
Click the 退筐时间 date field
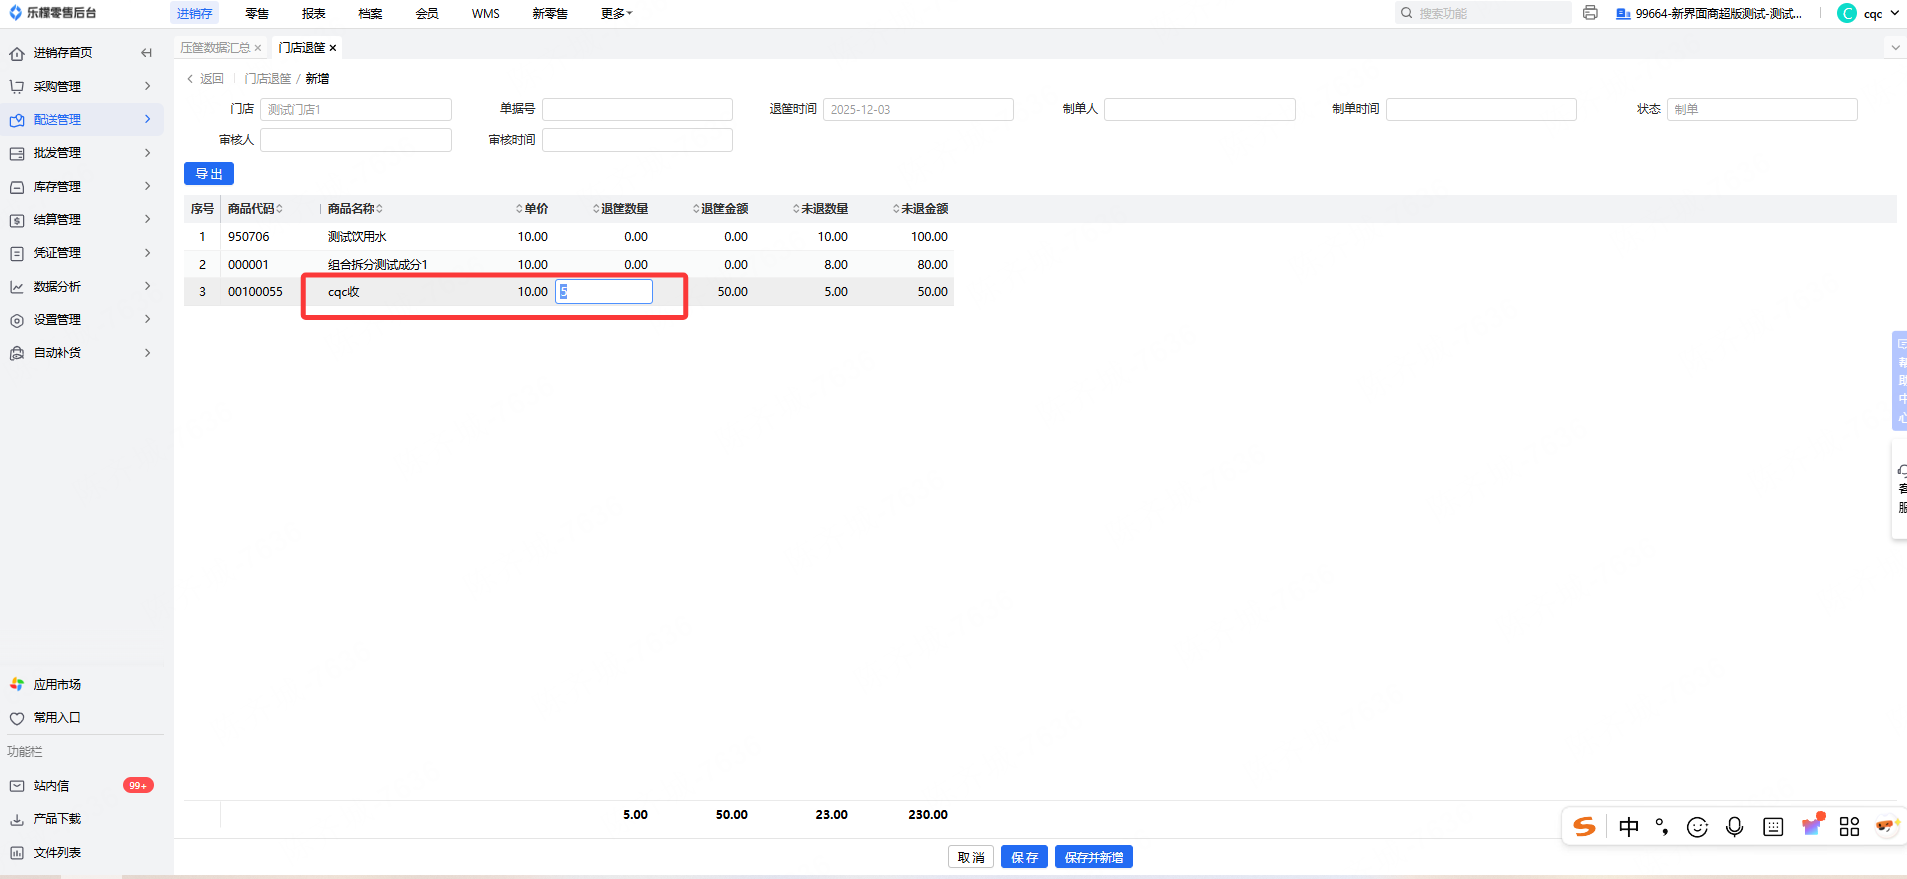(918, 110)
